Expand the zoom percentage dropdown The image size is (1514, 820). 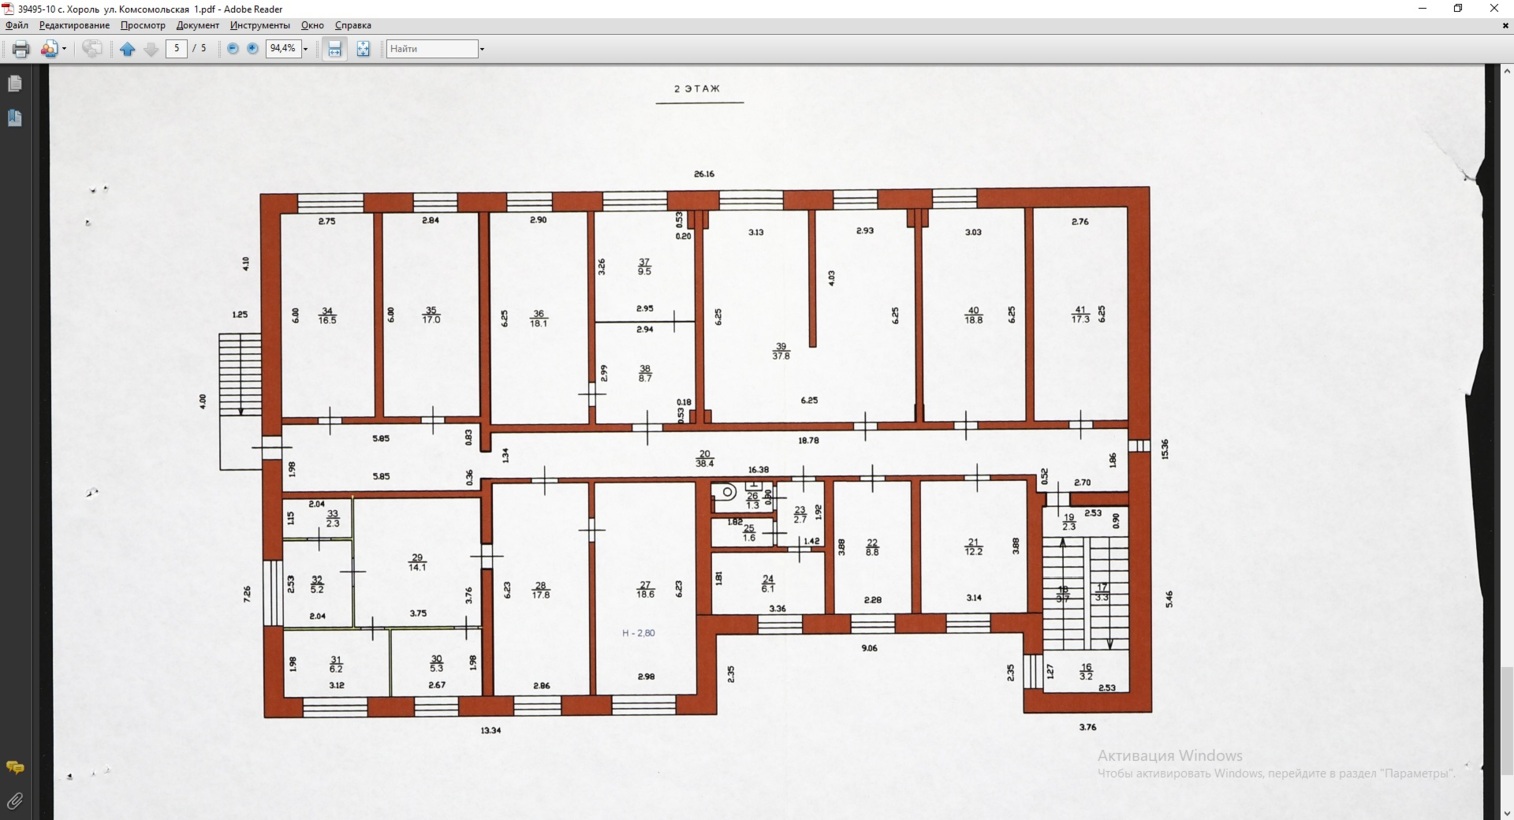(306, 49)
